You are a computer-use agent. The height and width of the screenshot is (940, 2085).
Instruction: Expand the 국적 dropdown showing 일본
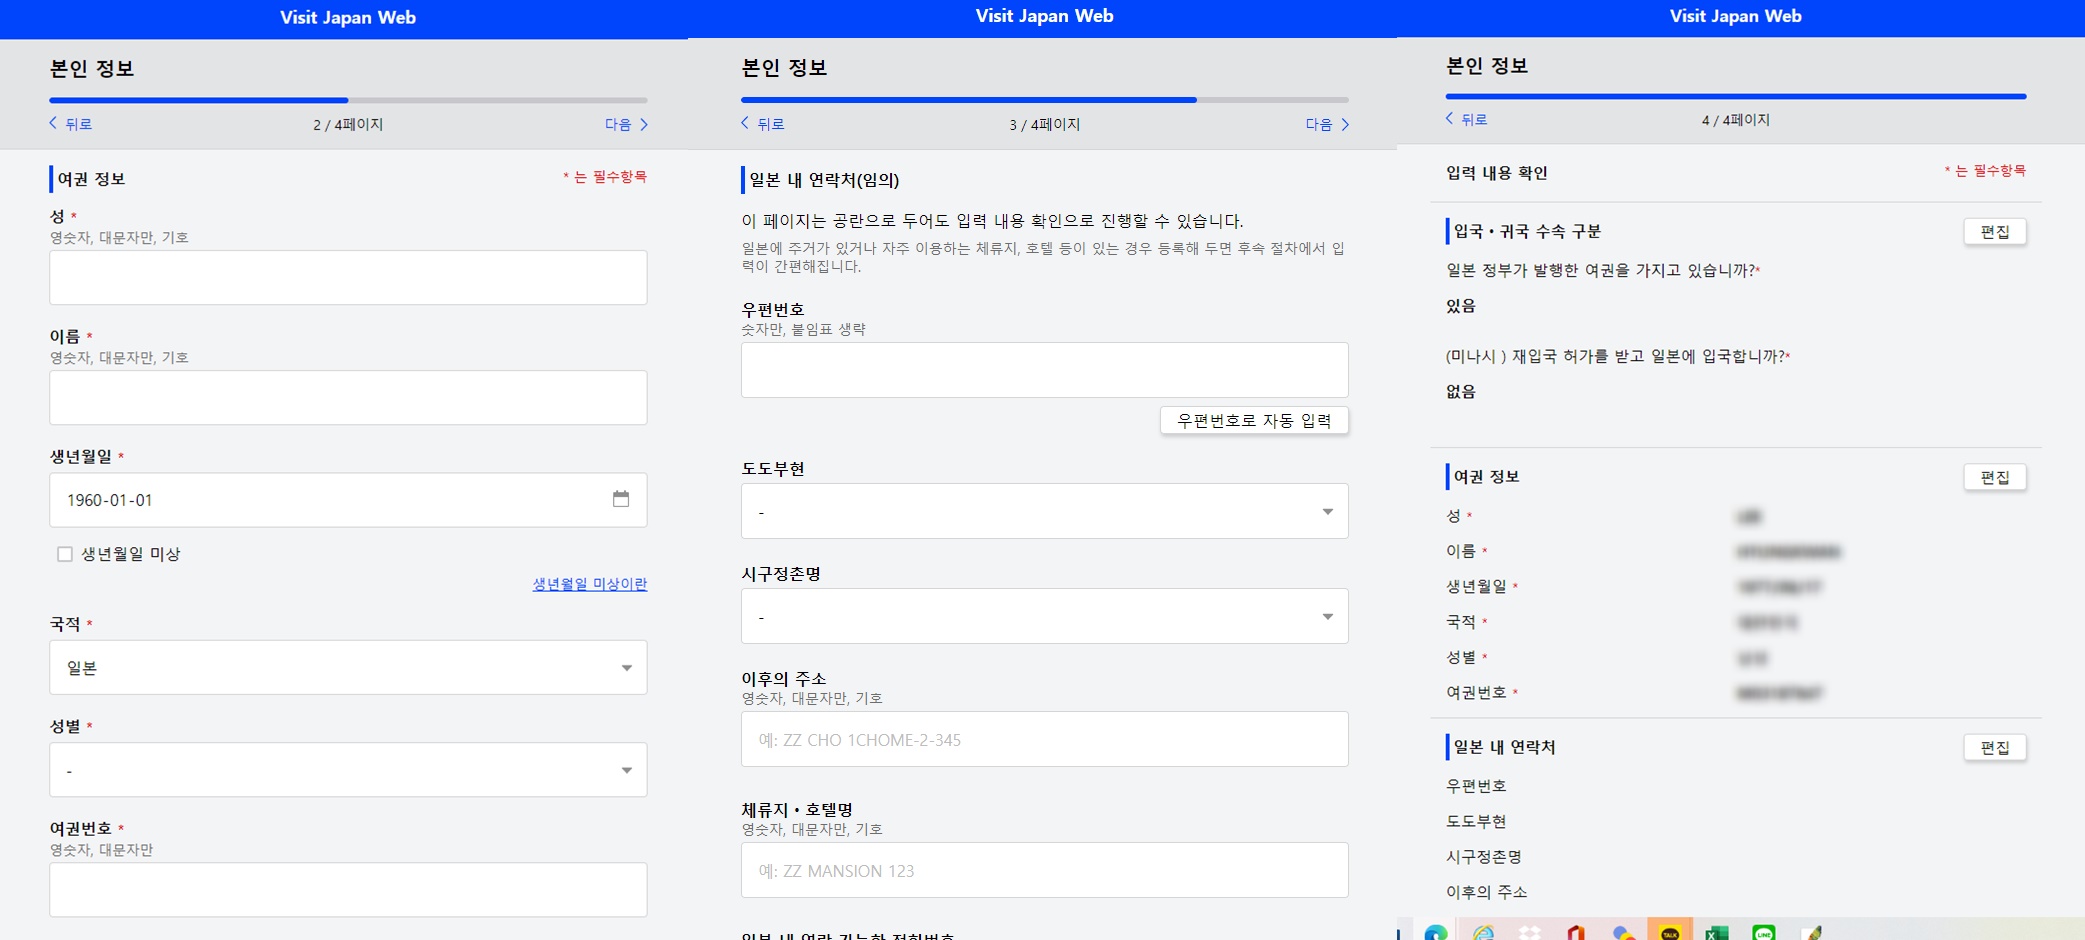coord(348,667)
